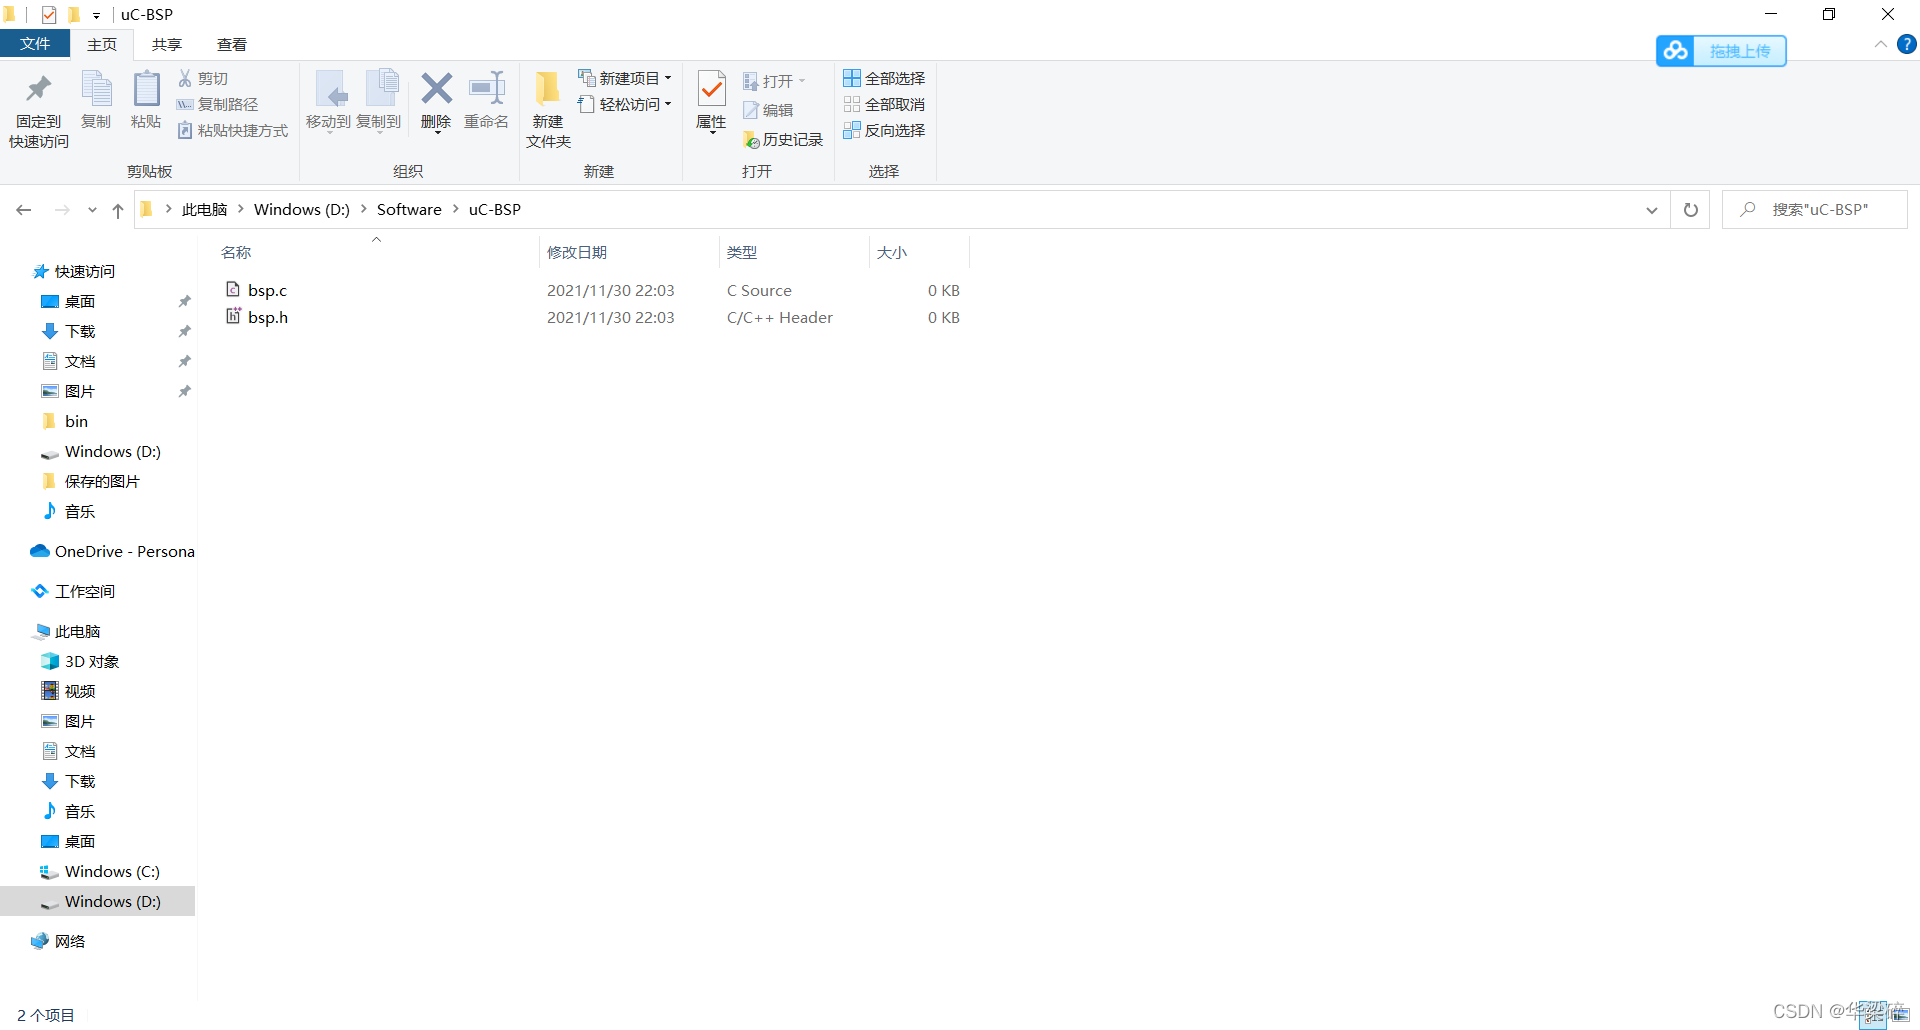Click Copy path (复制路径)
The height and width of the screenshot is (1030, 1920).
coord(218,104)
